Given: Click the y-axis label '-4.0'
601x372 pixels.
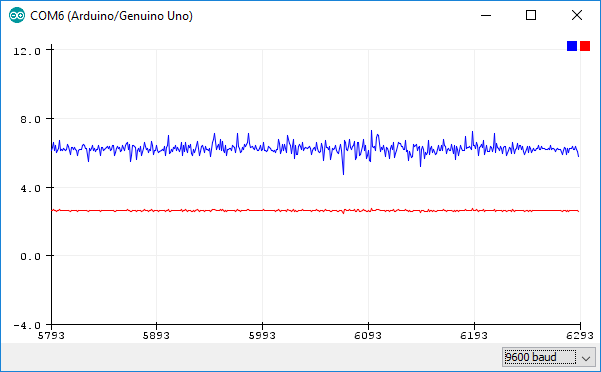Looking at the screenshot, I should pyautogui.click(x=27, y=325).
